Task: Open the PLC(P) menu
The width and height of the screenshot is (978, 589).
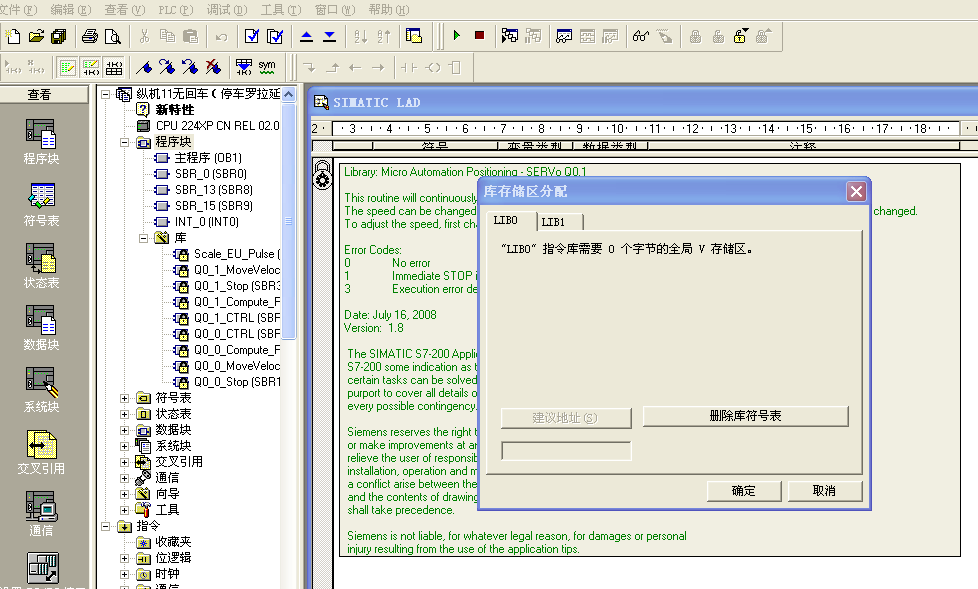Action: [176, 9]
